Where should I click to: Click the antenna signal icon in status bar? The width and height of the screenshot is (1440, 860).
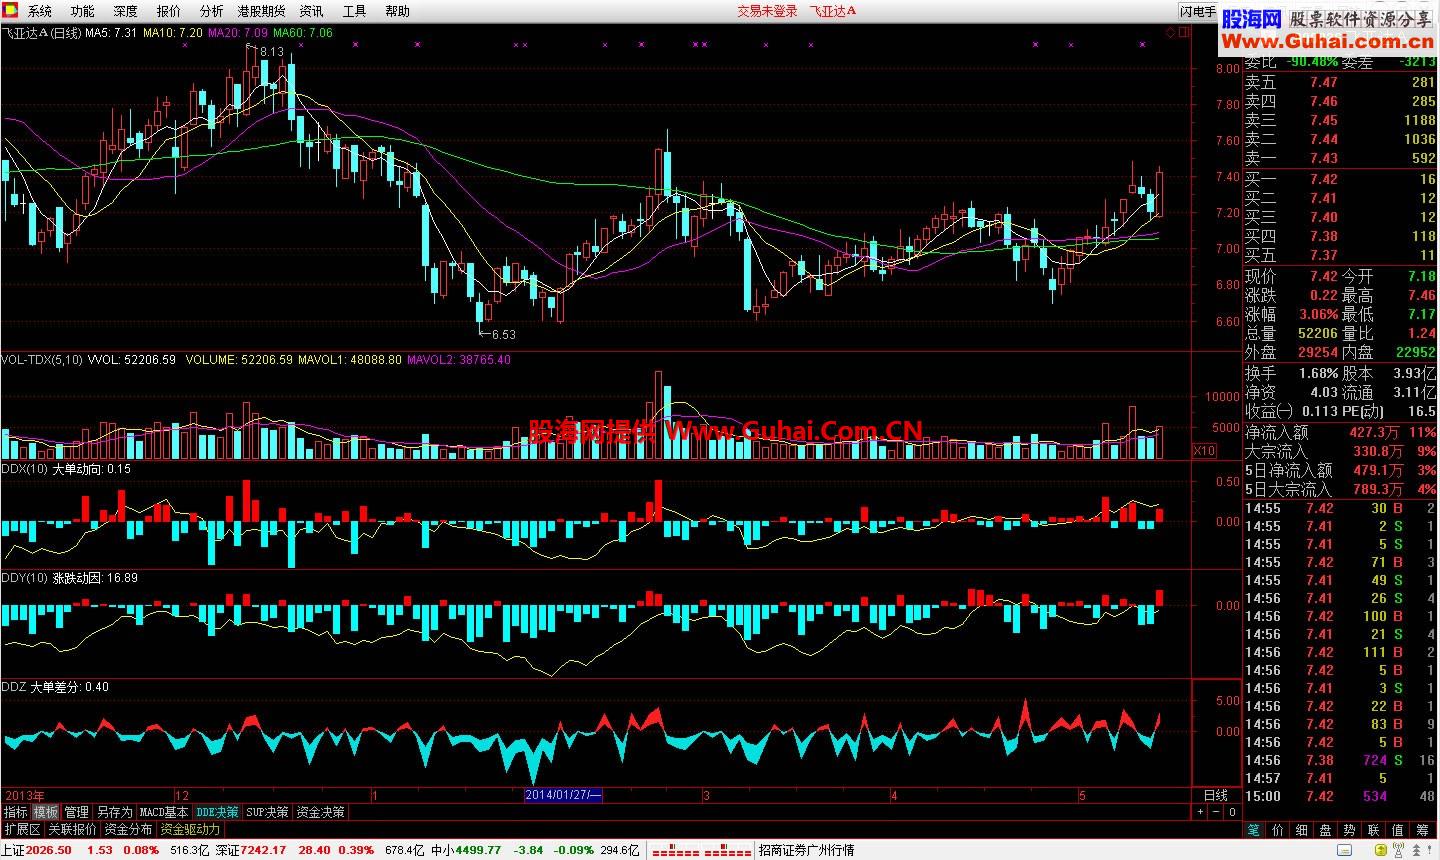click(1399, 850)
